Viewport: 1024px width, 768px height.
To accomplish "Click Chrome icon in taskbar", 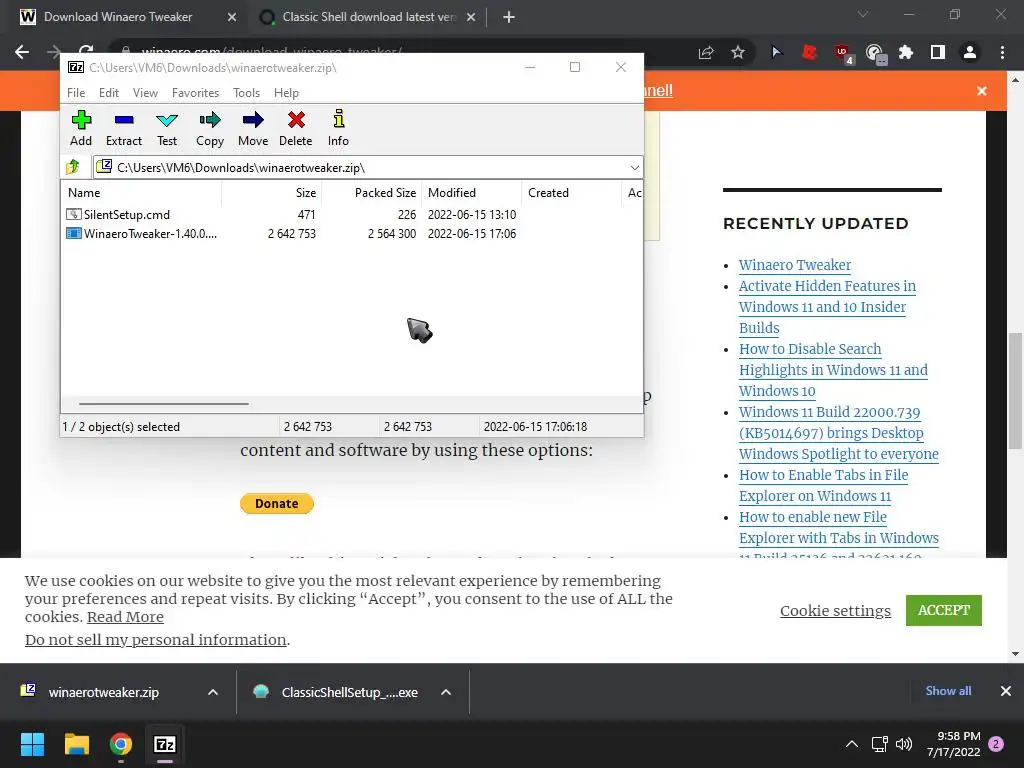I will pos(121,744).
